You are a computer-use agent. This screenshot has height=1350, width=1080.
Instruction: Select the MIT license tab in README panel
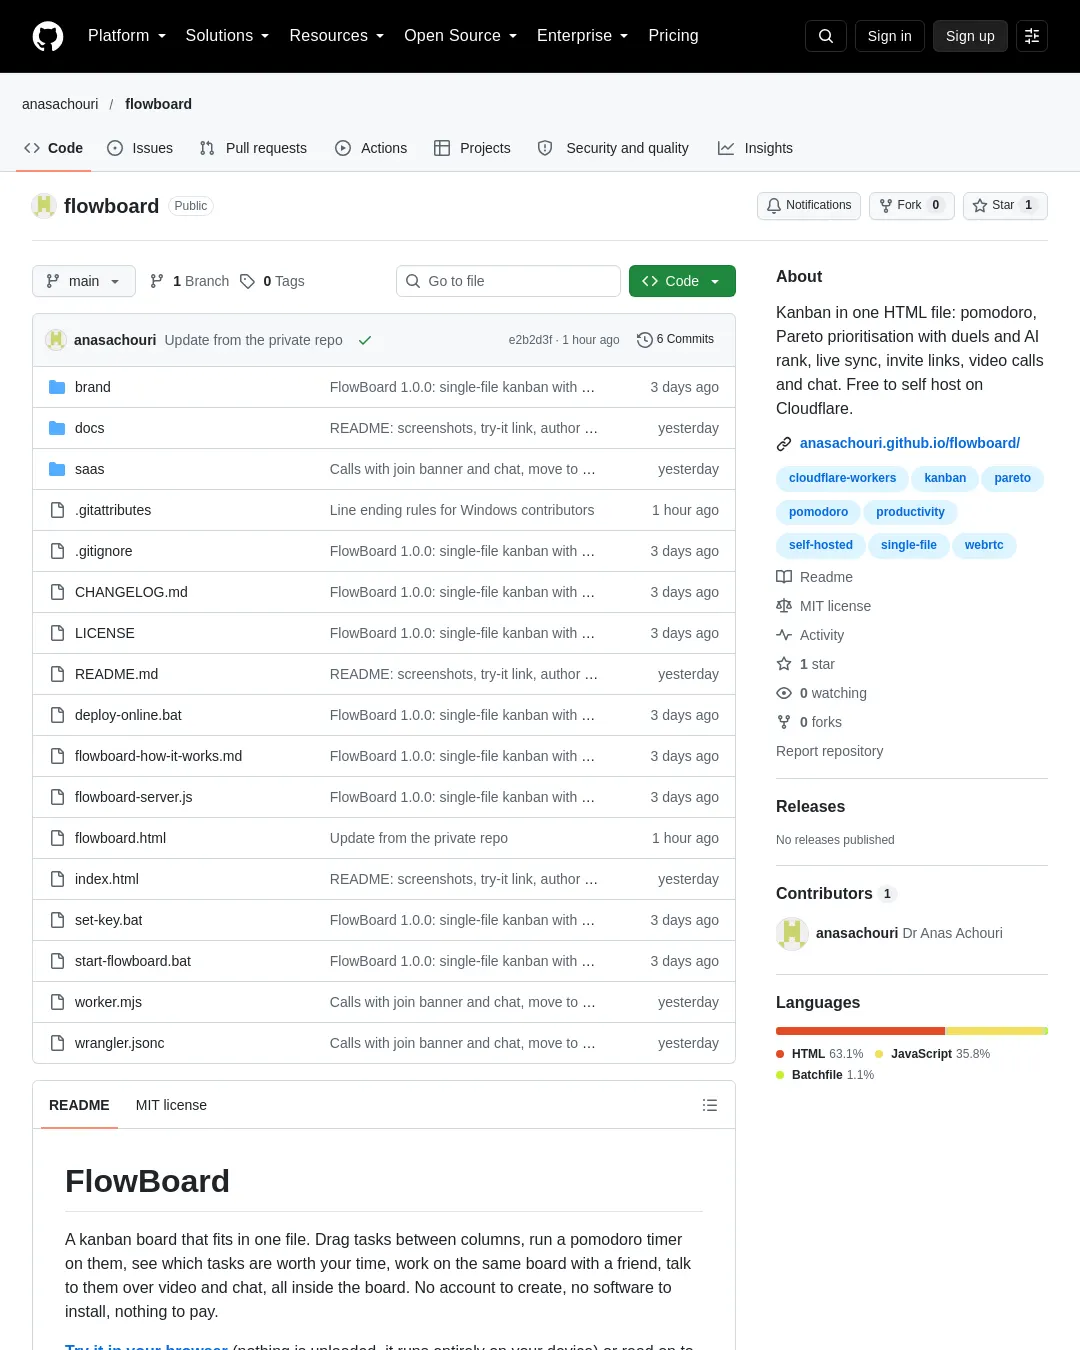click(x=171, y=1105)
